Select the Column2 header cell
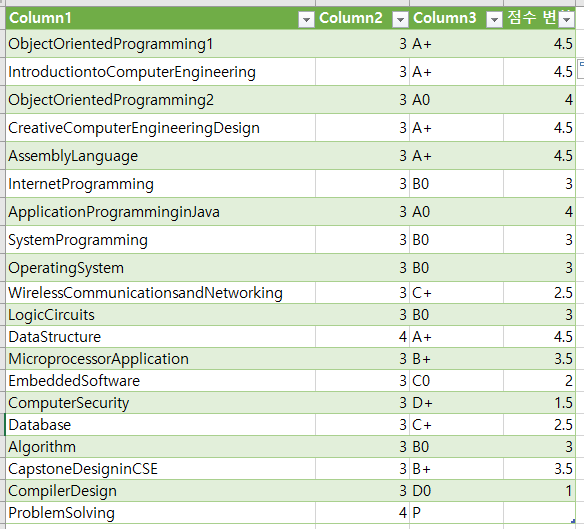Screen dimensions: 584x529 pos(362,18)
